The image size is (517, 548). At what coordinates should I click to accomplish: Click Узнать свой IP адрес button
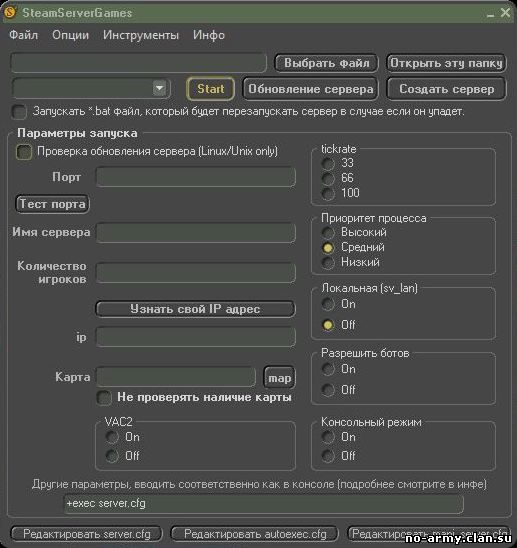[195, 309]
